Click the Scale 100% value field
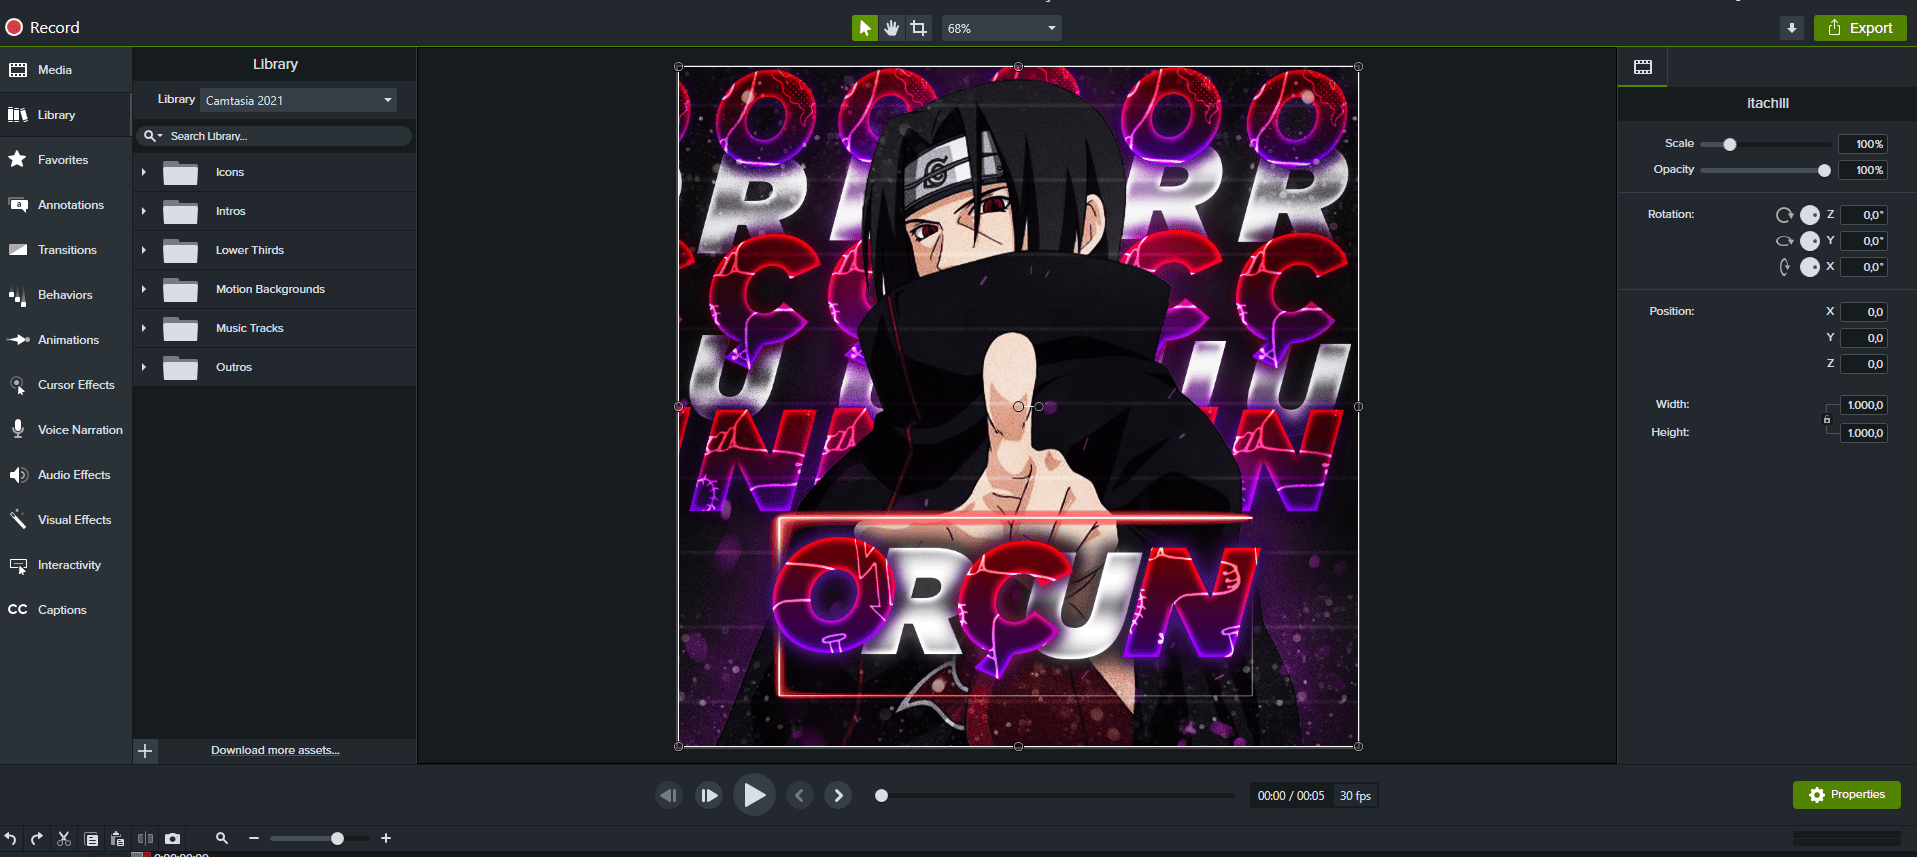Image resolution: width=1917 pixels, height=857 pixels. [x=1863, y=144]
